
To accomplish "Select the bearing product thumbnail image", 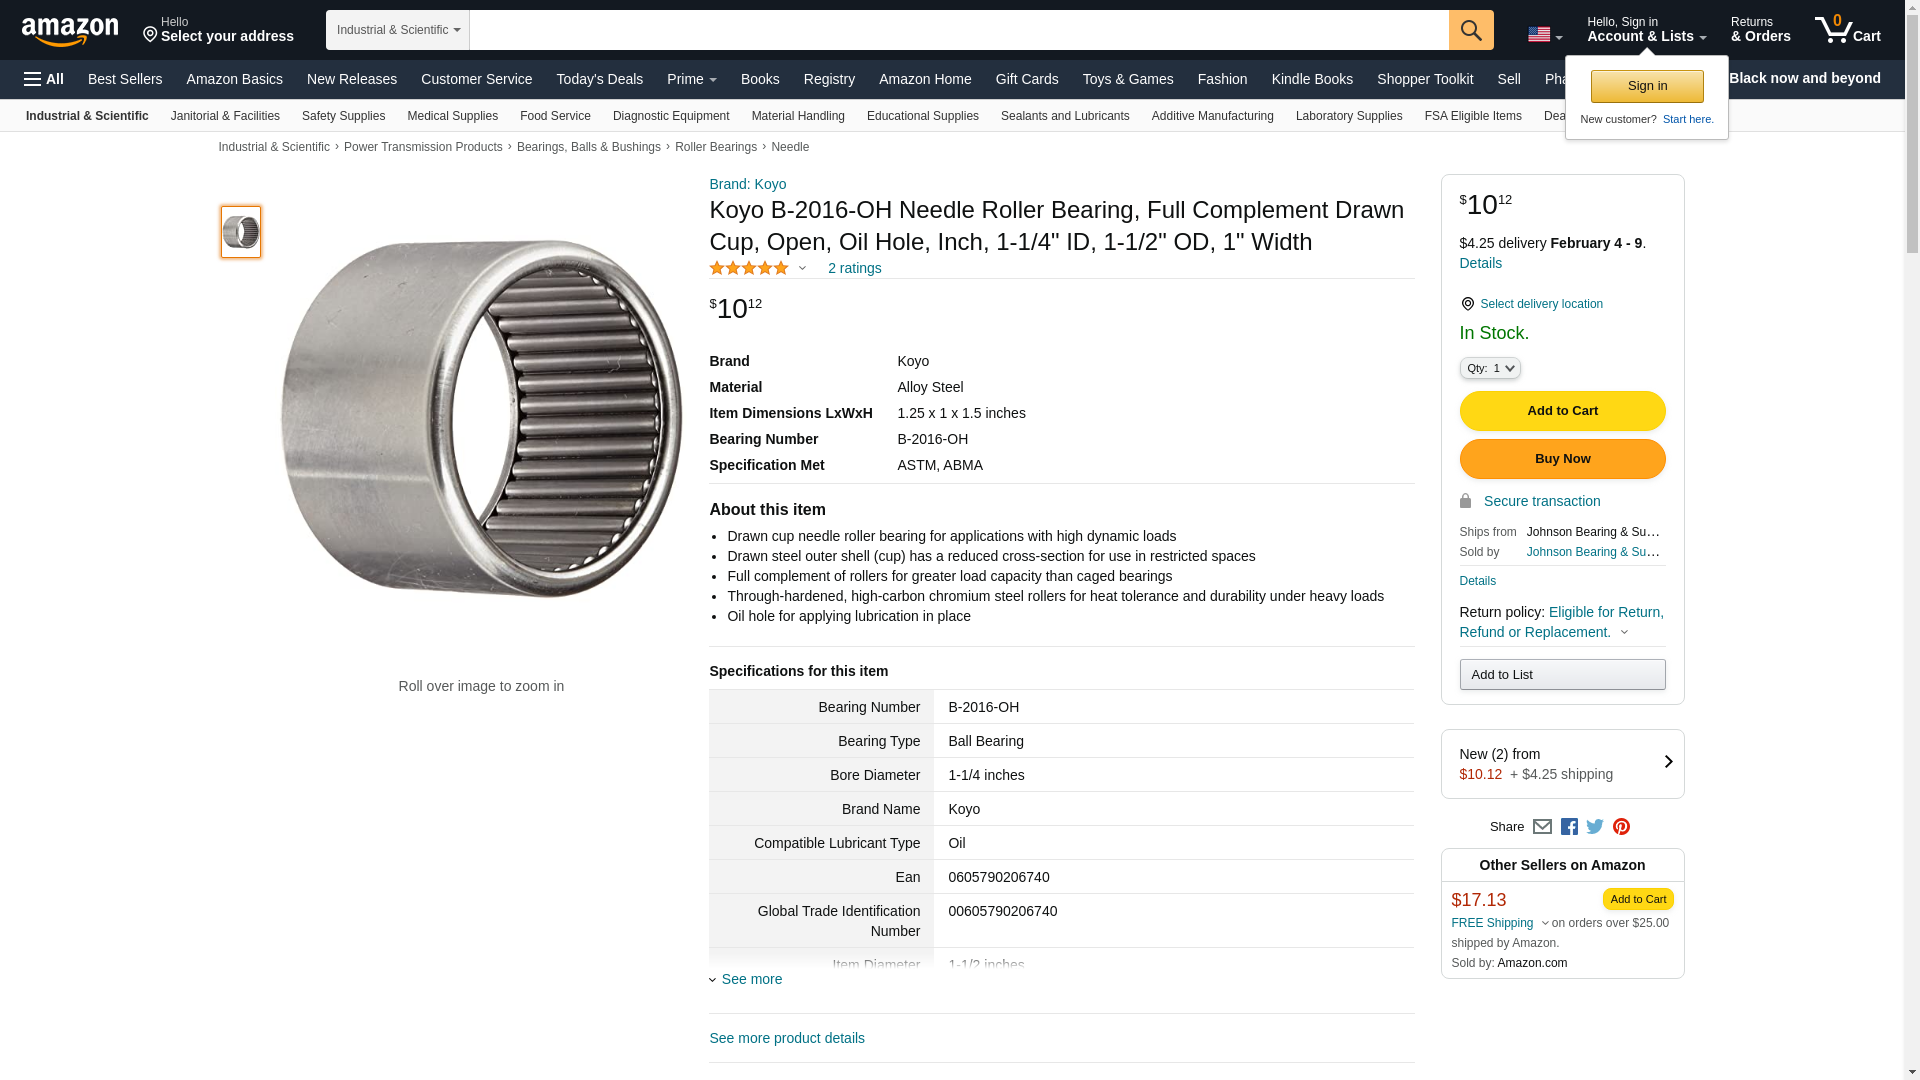I will (241, 232).
